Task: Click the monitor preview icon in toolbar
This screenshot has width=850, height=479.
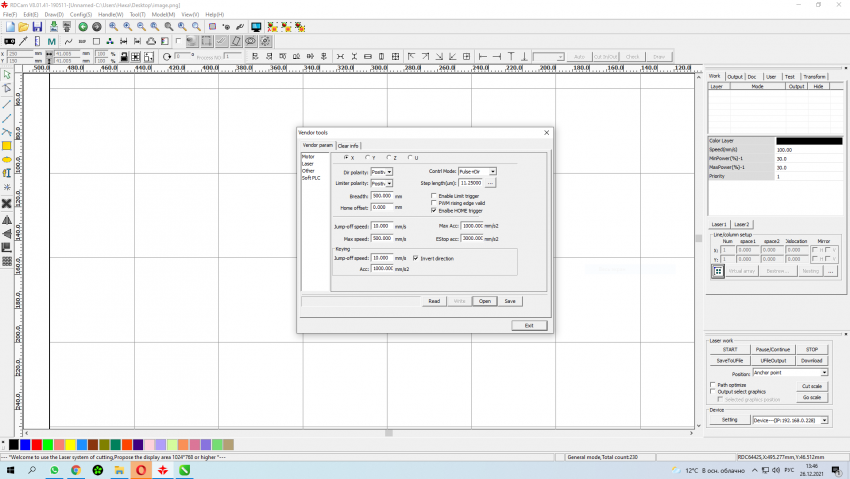Action: [256, 26]
